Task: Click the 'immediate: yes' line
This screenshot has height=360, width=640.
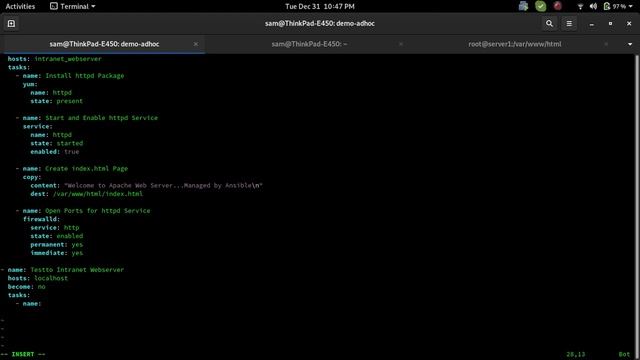Action: [x=56, y=253]
